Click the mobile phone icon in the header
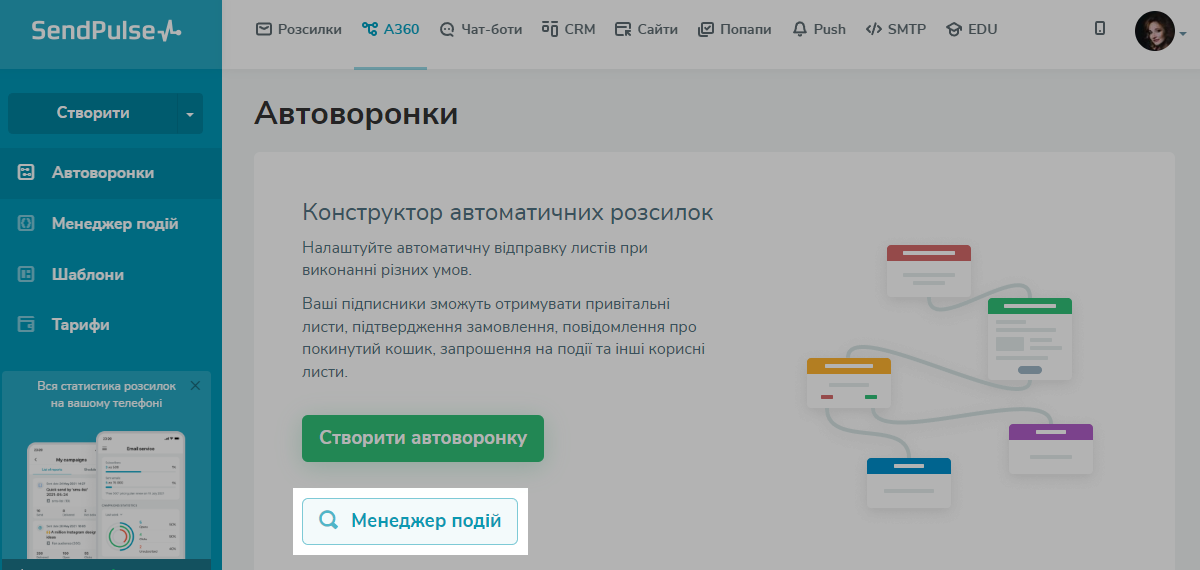This screenshot has height=570, width=1200. coord(1100,29)
